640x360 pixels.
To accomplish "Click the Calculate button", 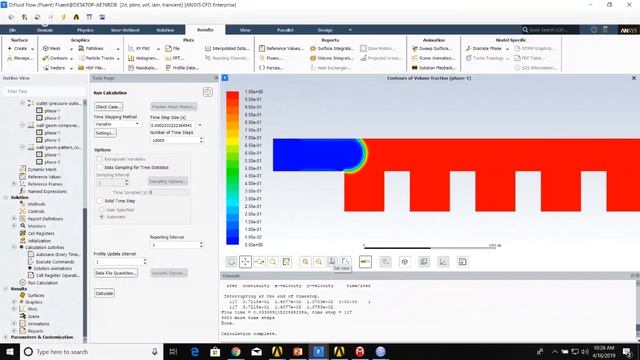I will tap(104, 293).
